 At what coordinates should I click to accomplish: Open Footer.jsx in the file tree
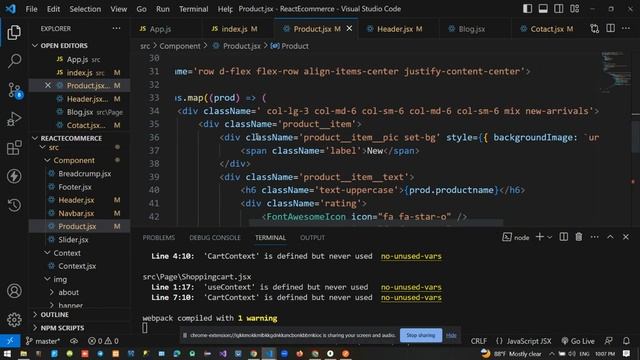[x=75, y=187]
